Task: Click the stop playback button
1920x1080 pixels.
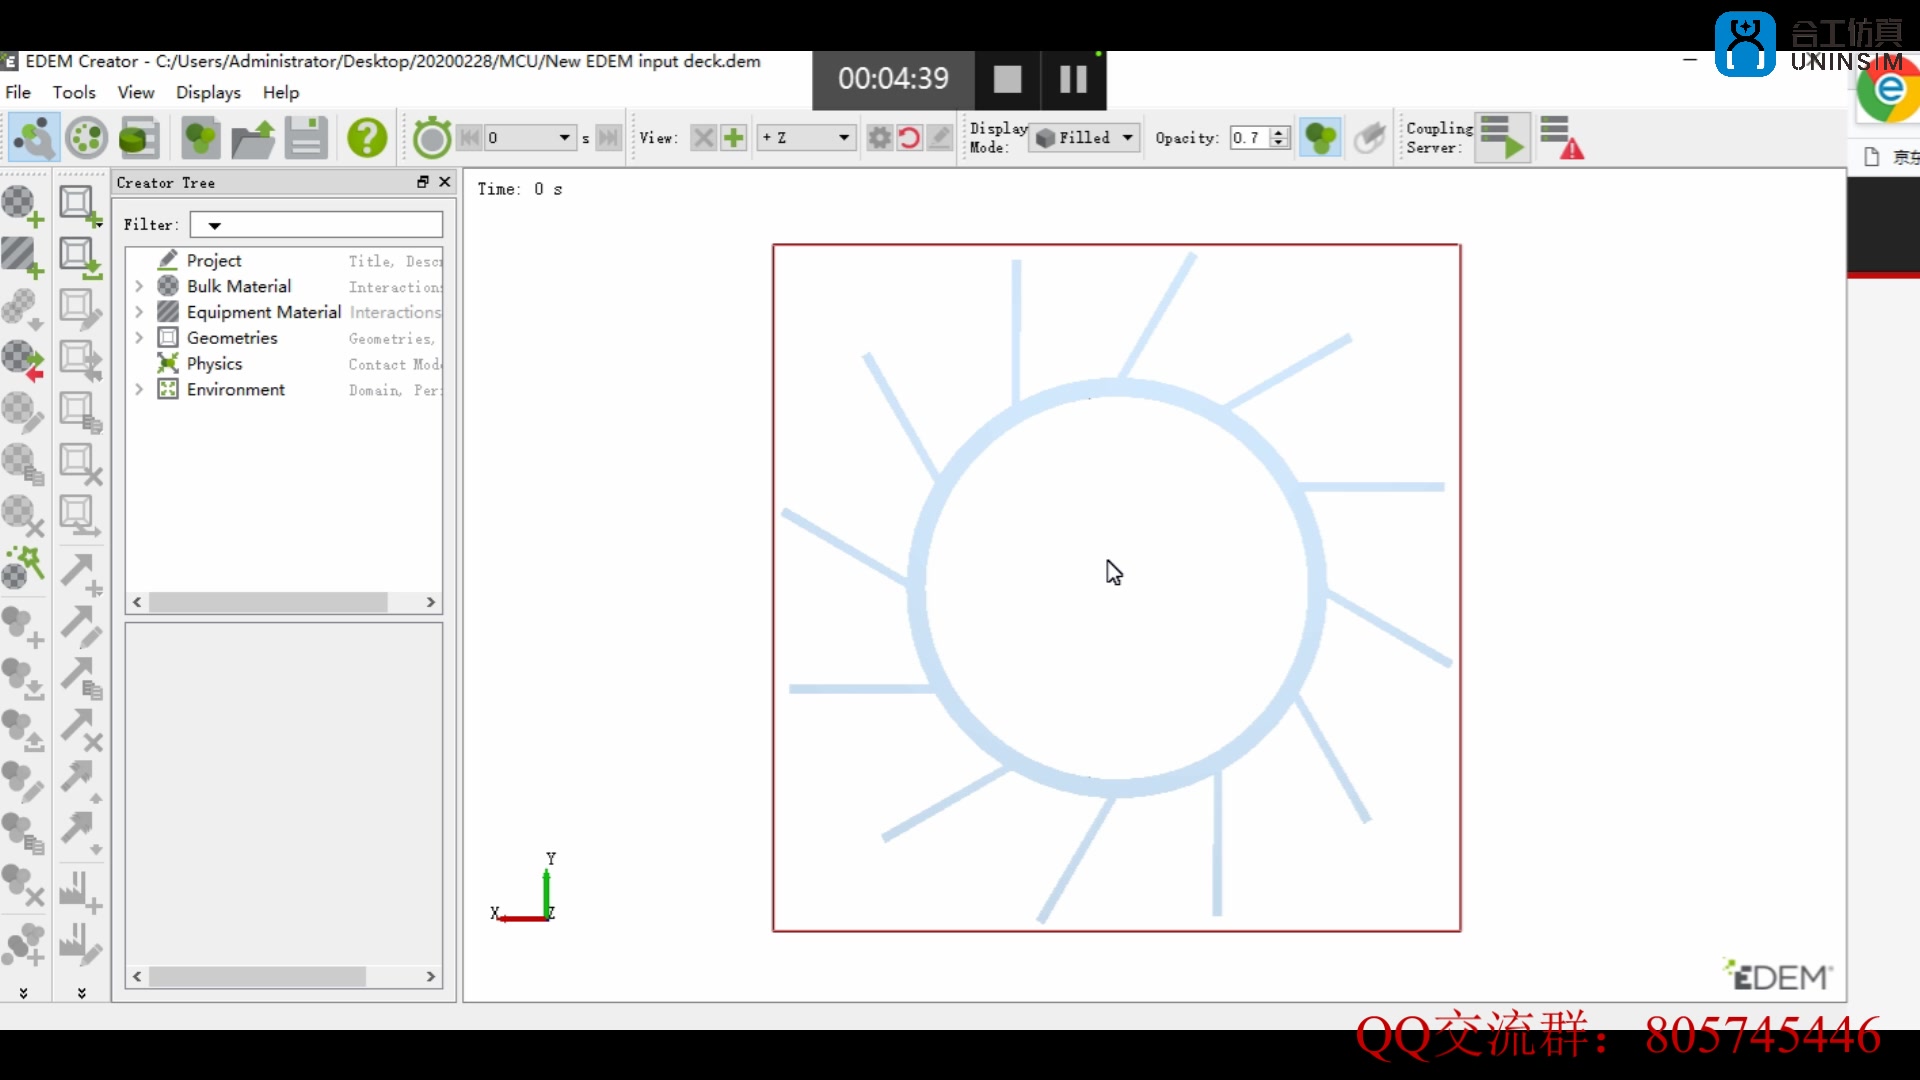Action: pyautogui.click(x=1006, y=78)
